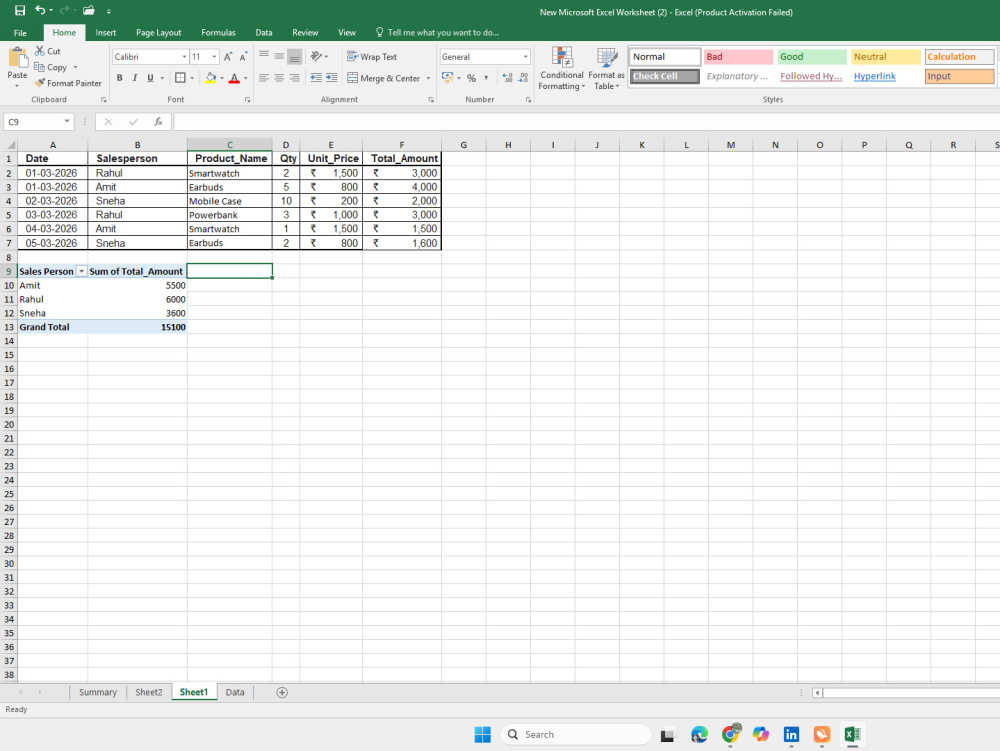Click the Cut scissors button

point(48,51)
